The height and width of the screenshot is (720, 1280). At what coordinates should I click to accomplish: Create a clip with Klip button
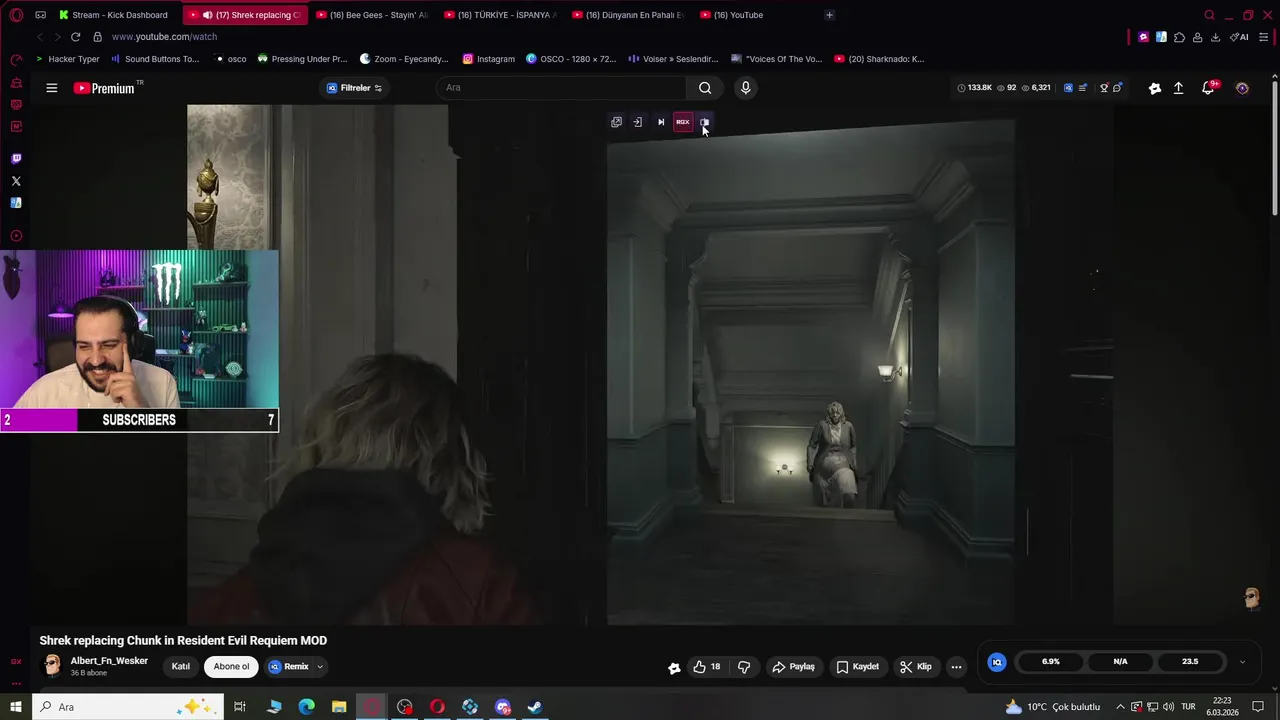pyautogui.click(x=916, y=667)
